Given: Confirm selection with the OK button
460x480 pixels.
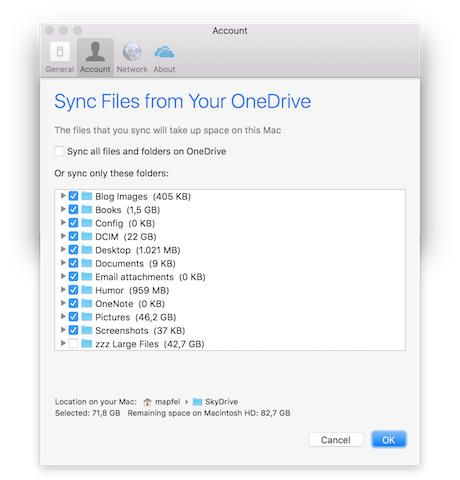Looking at the screenshot, I should 389,440.
